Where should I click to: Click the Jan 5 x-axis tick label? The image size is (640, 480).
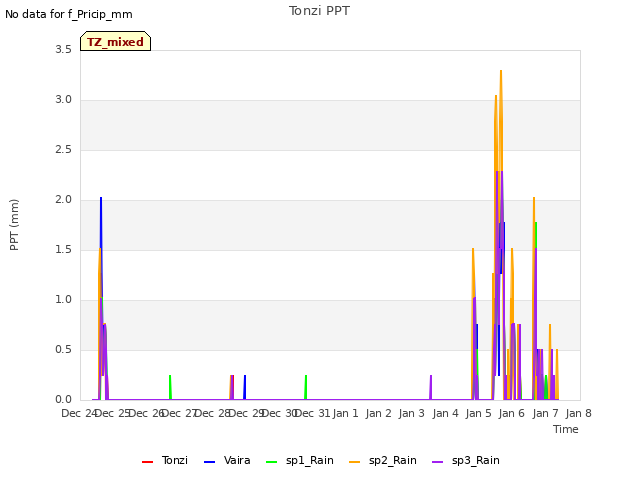(478, 413)
